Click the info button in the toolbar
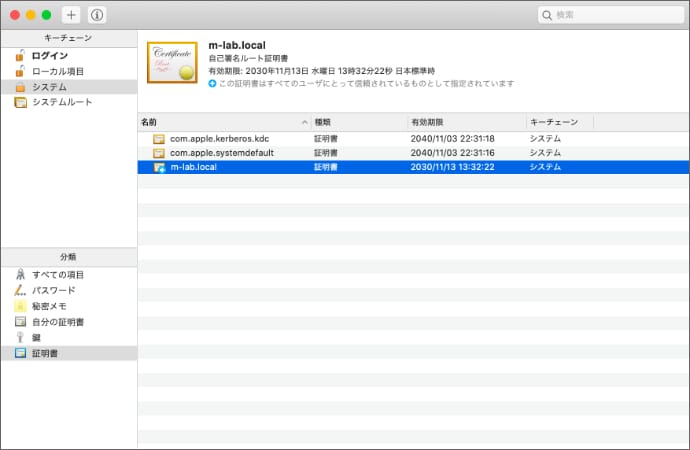690x450 pixels. [97, 15]
